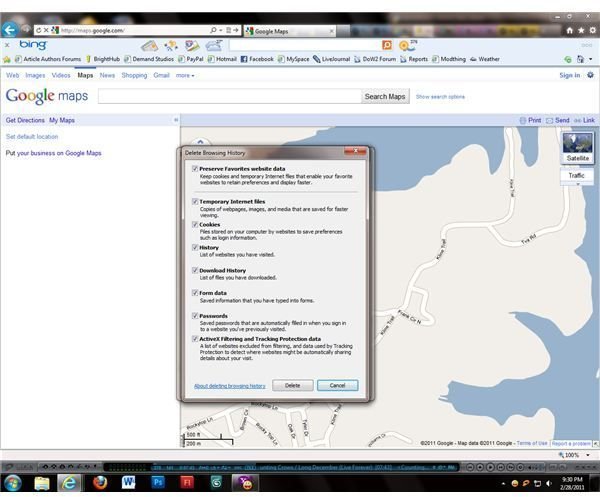600x497 pixels.
Task: Click the search magnifier in address bar
Action: click(213, 30)
